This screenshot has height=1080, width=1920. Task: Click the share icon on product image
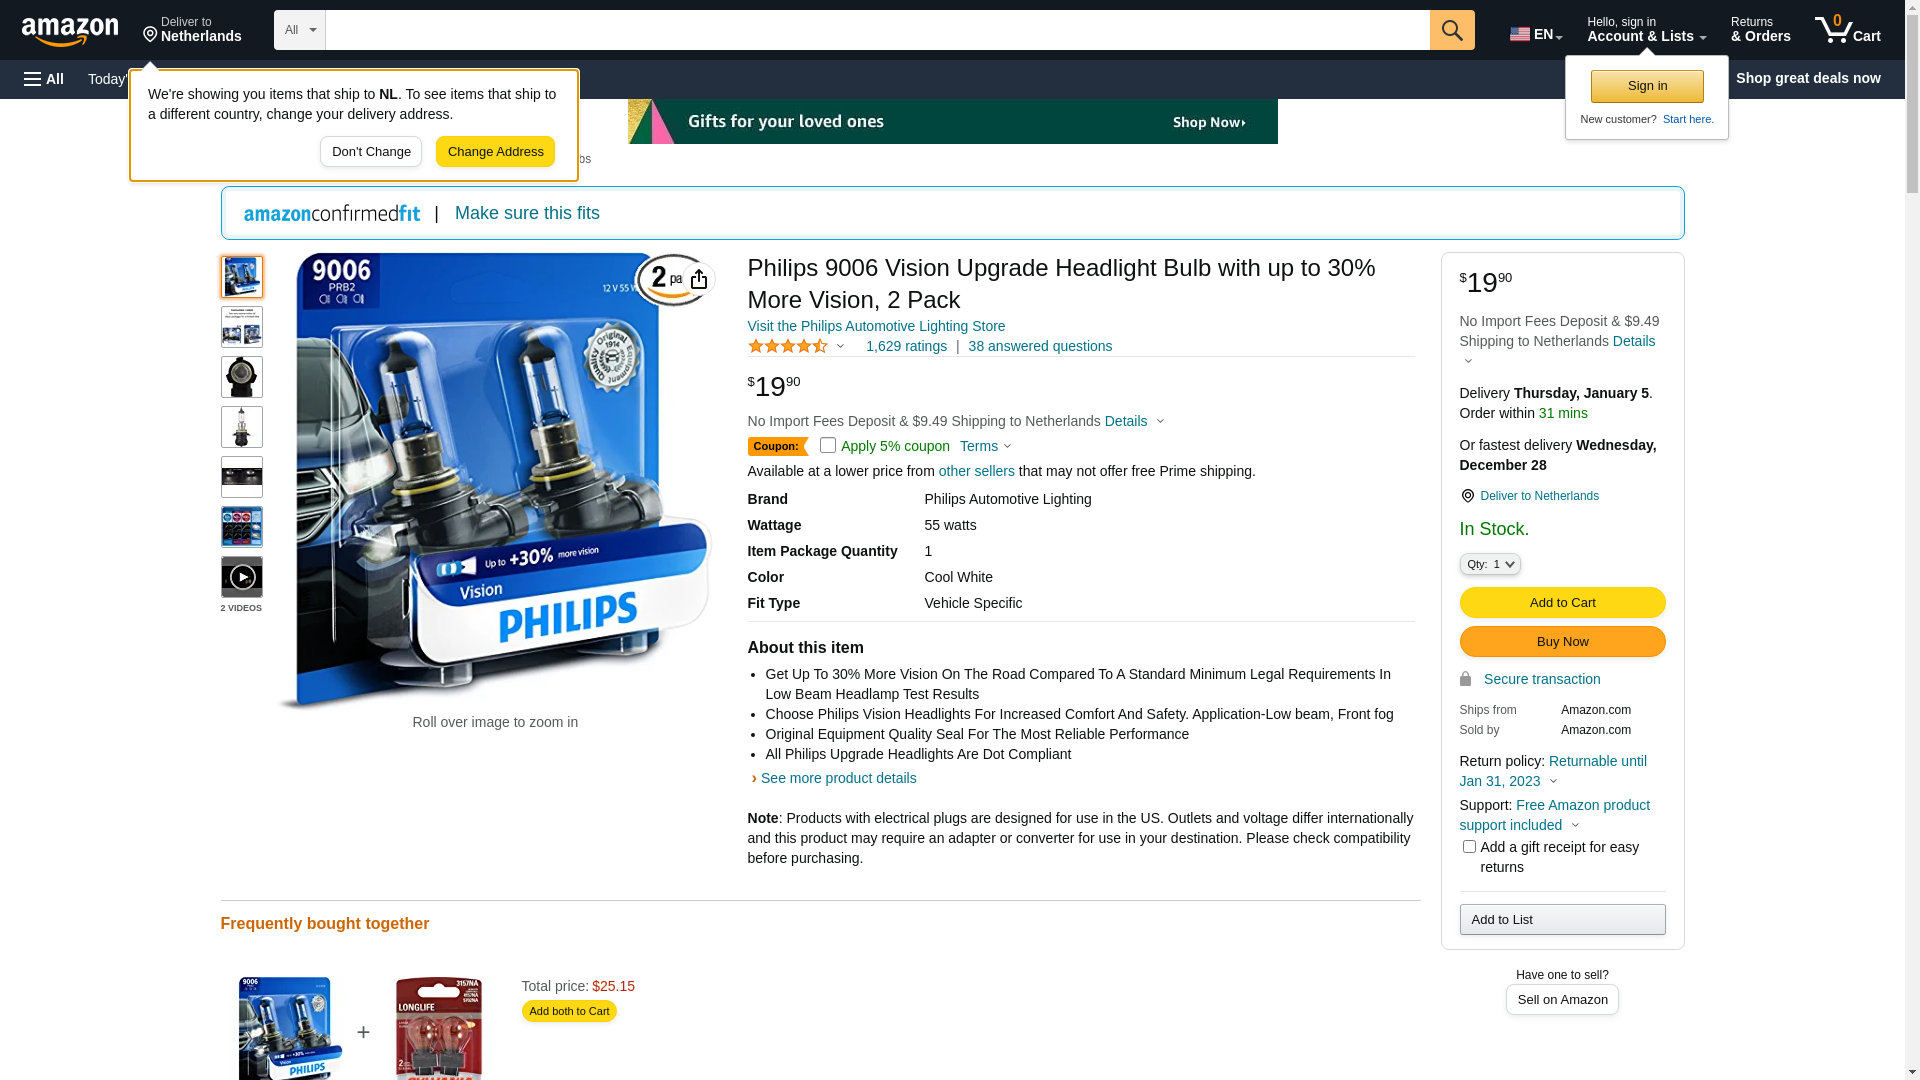(699, 279)
